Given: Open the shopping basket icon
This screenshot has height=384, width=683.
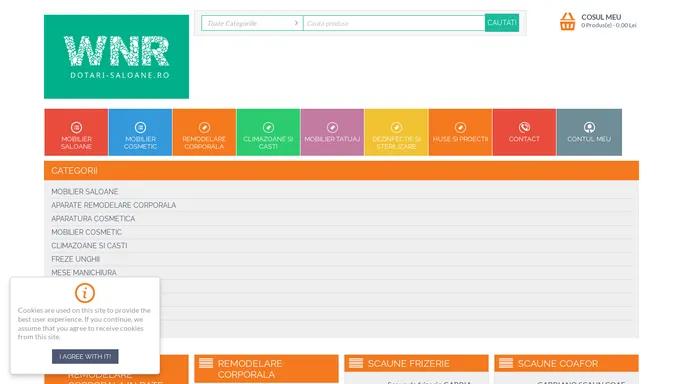Looking at the screenshot, I should [x=567, y=21].
